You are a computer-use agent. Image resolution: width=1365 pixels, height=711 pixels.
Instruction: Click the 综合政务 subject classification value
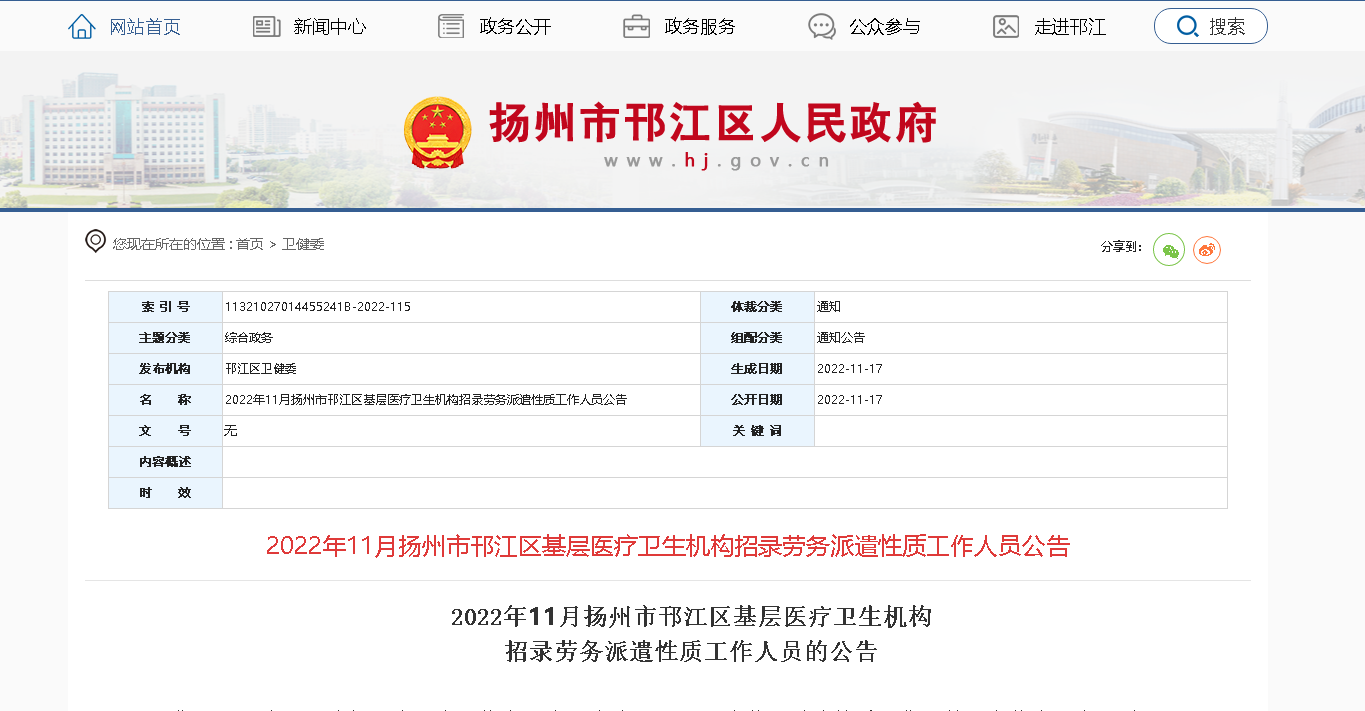249,338
